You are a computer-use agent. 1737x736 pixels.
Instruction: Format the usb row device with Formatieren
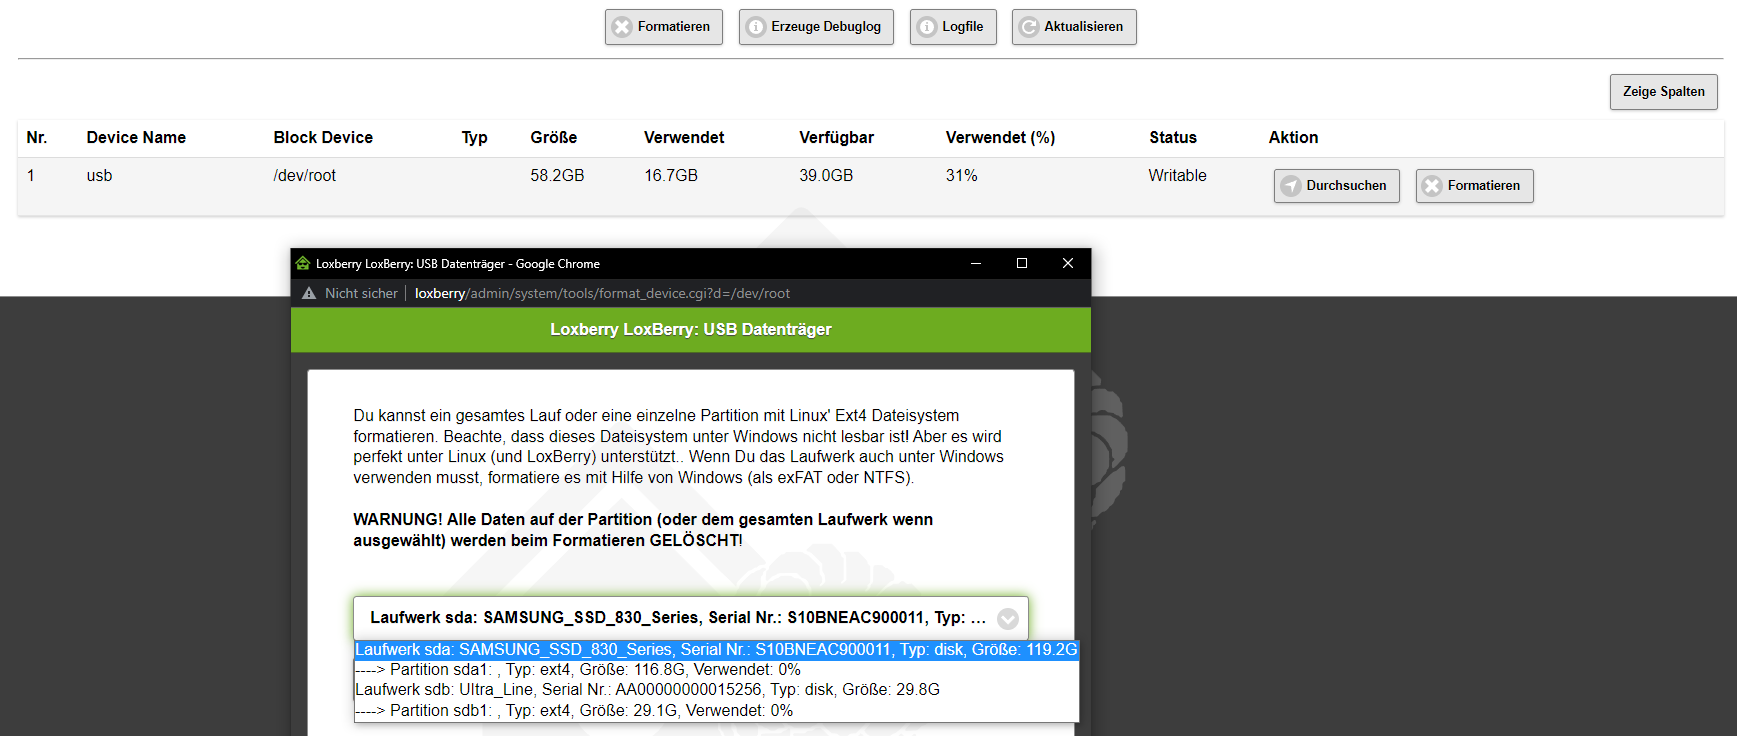(1475, 186)
